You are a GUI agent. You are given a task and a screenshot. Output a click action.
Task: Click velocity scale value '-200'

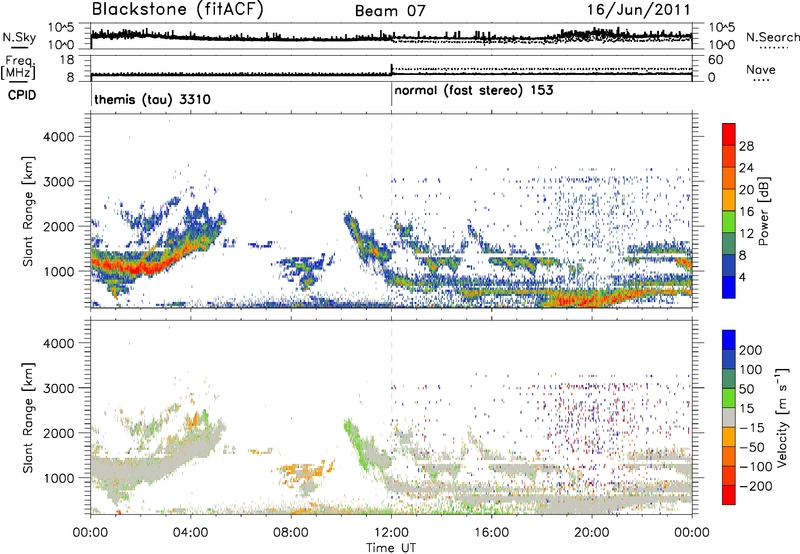(756, 486)
